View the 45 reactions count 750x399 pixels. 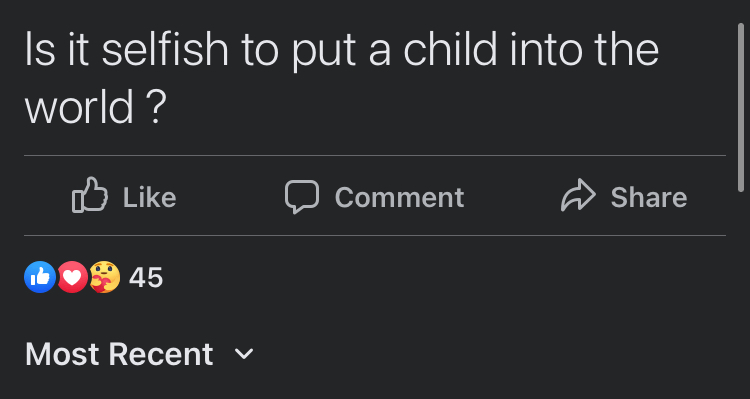(x=146, y=277)
